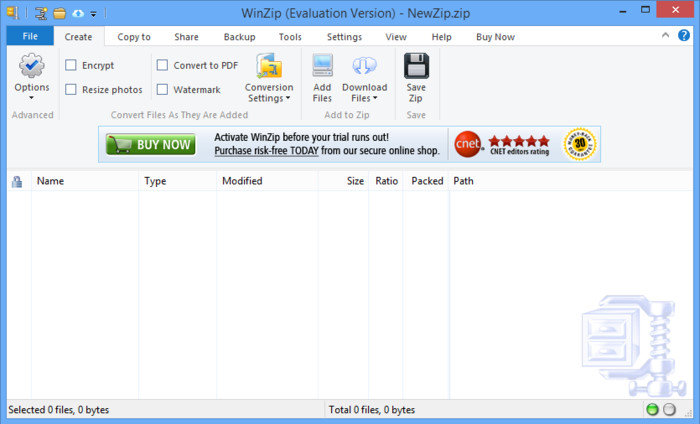Open the Tools tab

[x=290, y=37]
